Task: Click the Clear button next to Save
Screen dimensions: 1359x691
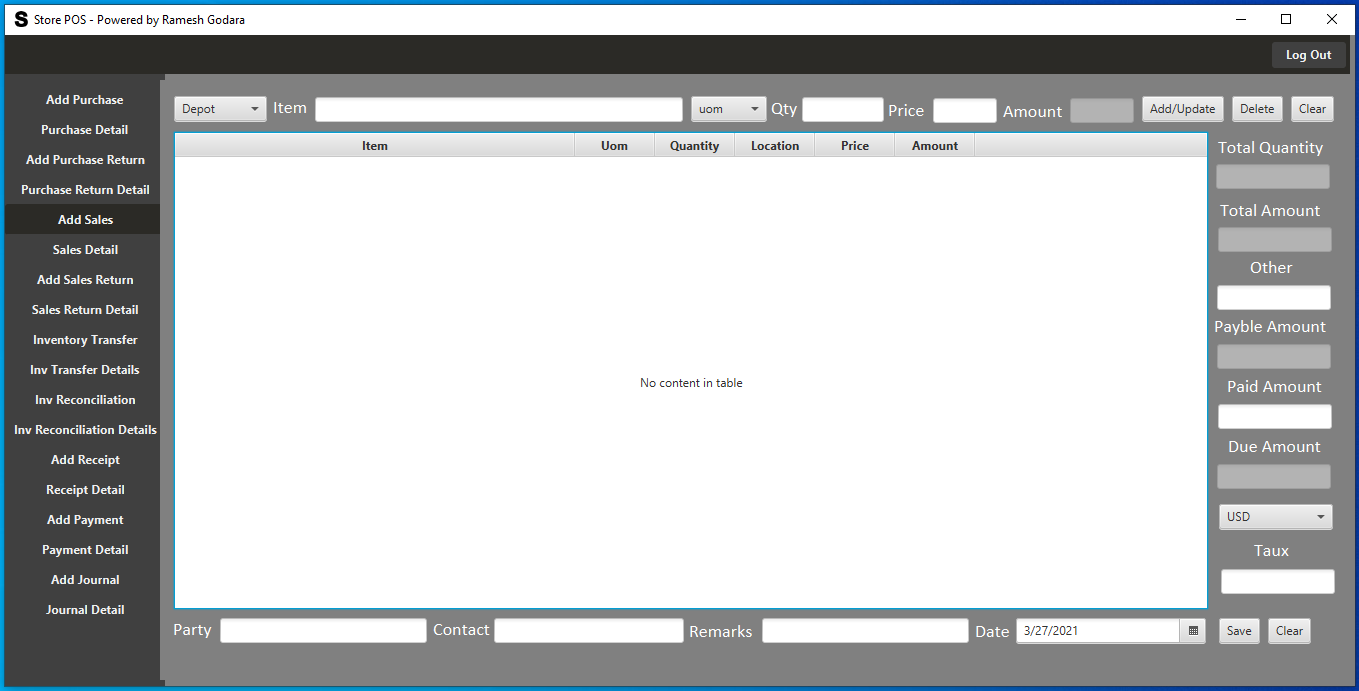Action: coord(1289,631)
